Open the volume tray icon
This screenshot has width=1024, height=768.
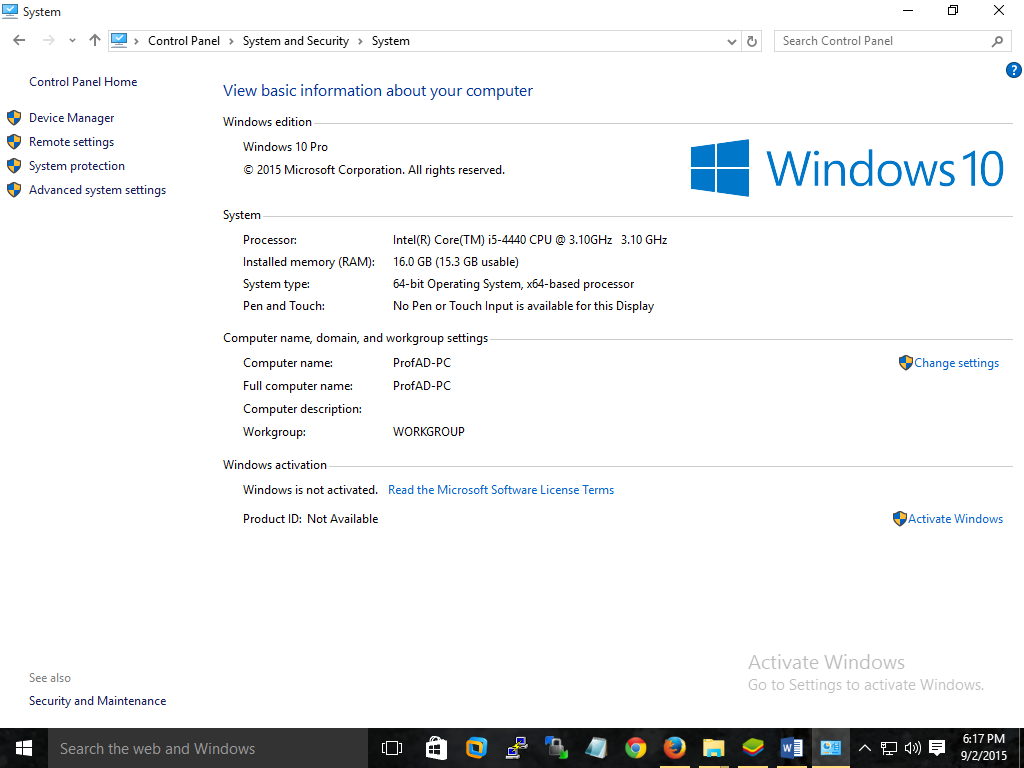click(912, 748)
